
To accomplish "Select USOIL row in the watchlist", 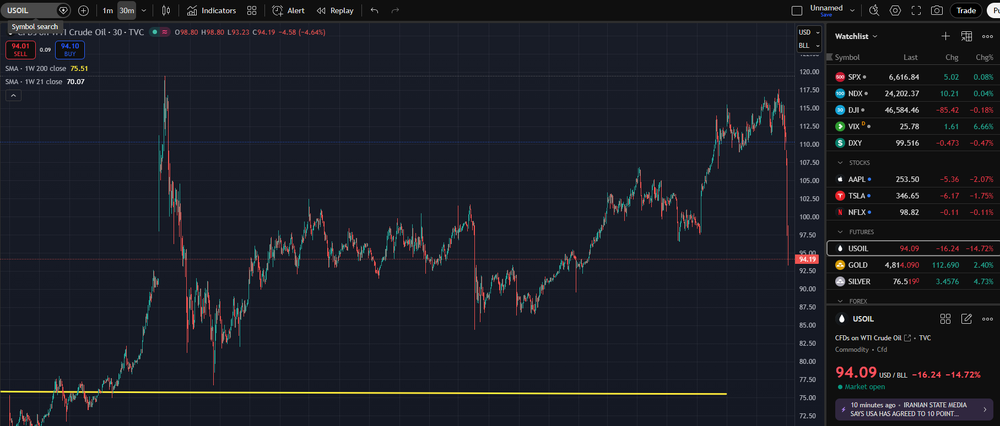I will (x=913, y=248).
